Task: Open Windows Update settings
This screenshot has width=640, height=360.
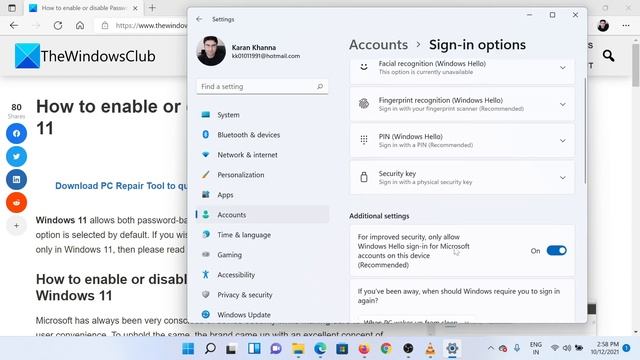Action: tap(262, 315)
